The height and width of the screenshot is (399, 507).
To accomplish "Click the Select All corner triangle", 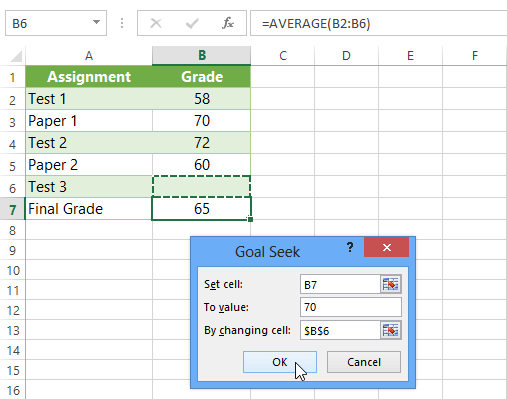I will pos(16,56).
